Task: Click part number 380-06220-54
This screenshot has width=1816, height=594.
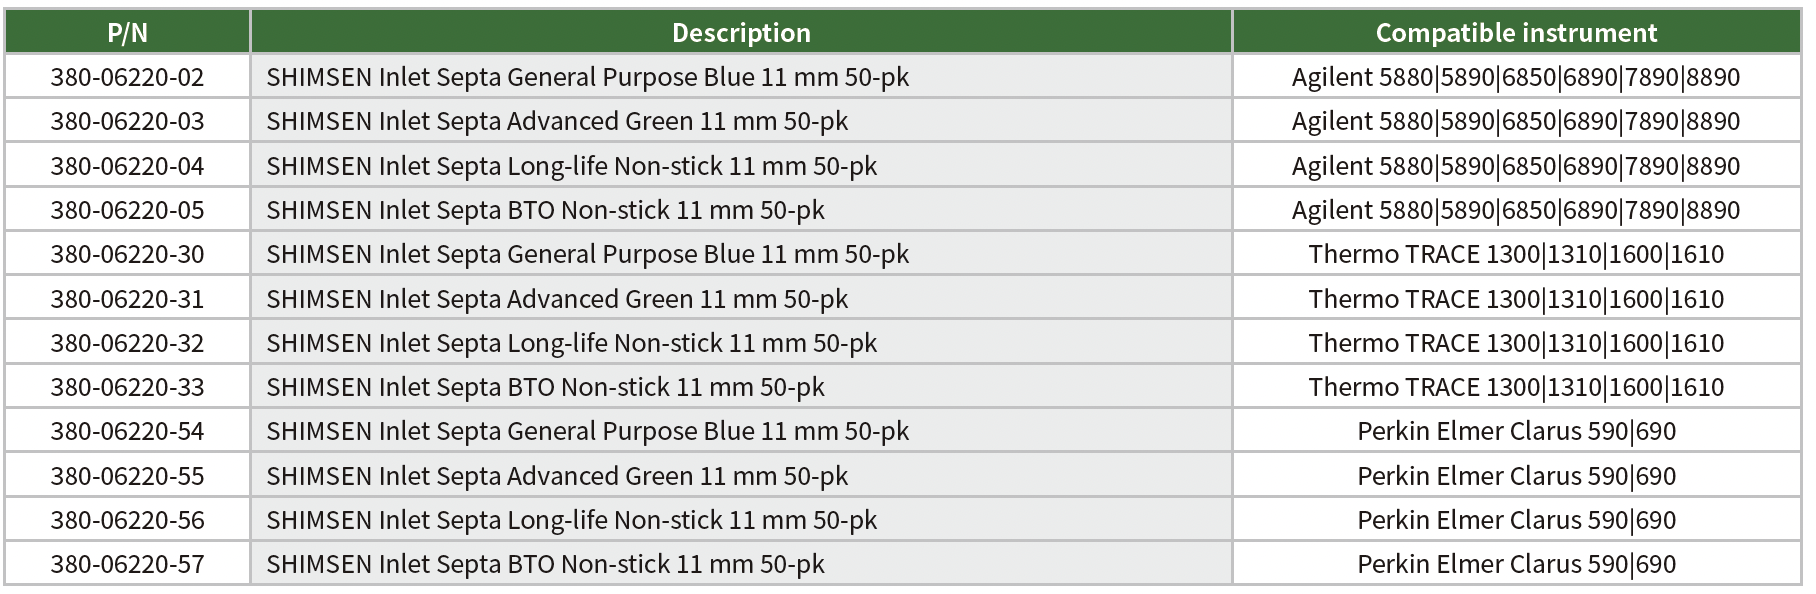Action: point(127,431)
